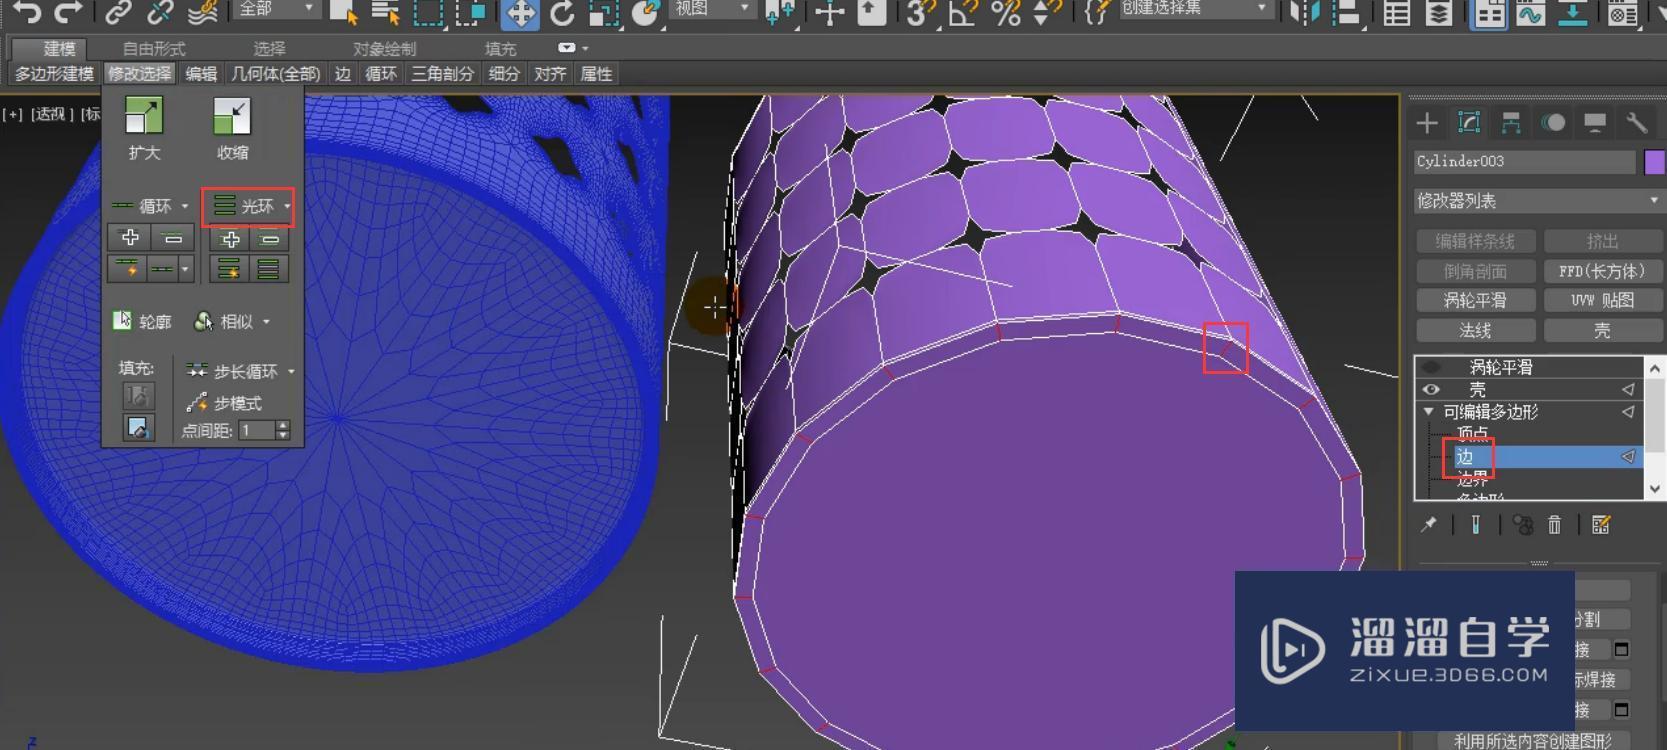Click the Bind to Space Warp icon
The height and width of the screenshot is (750, 1667).
203,12
